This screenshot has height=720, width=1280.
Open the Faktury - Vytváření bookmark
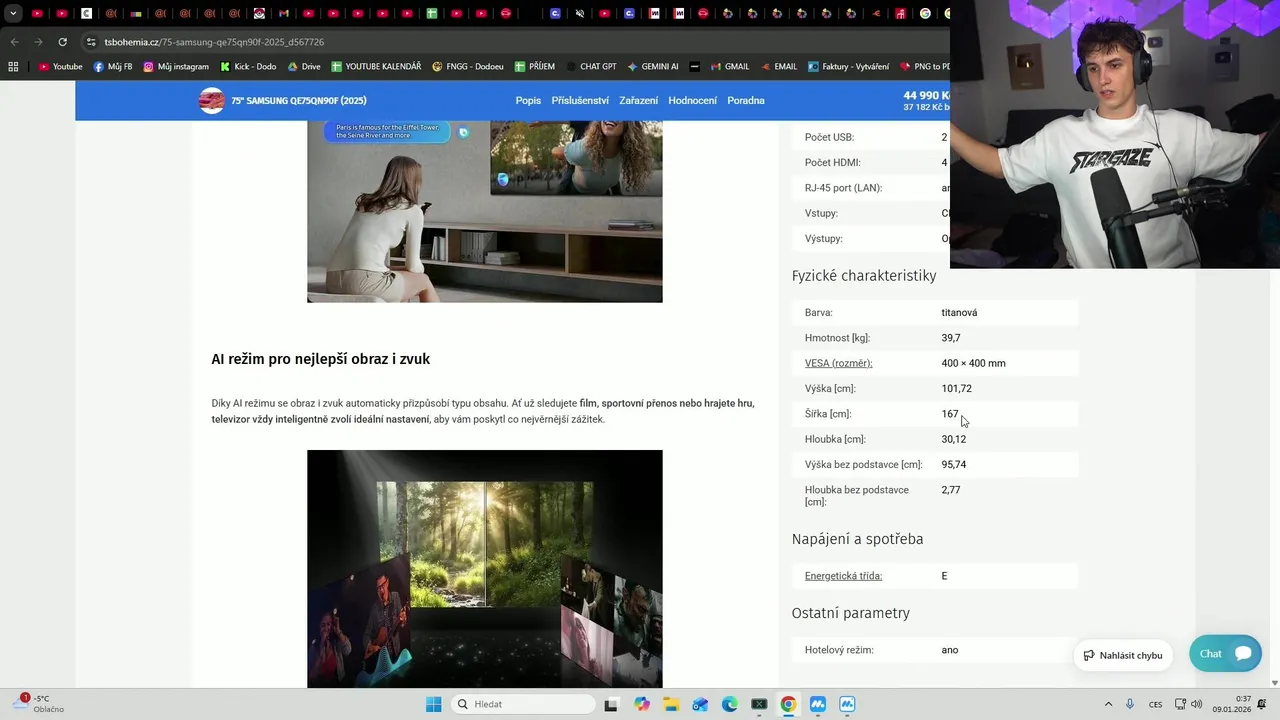click(848, 67)
